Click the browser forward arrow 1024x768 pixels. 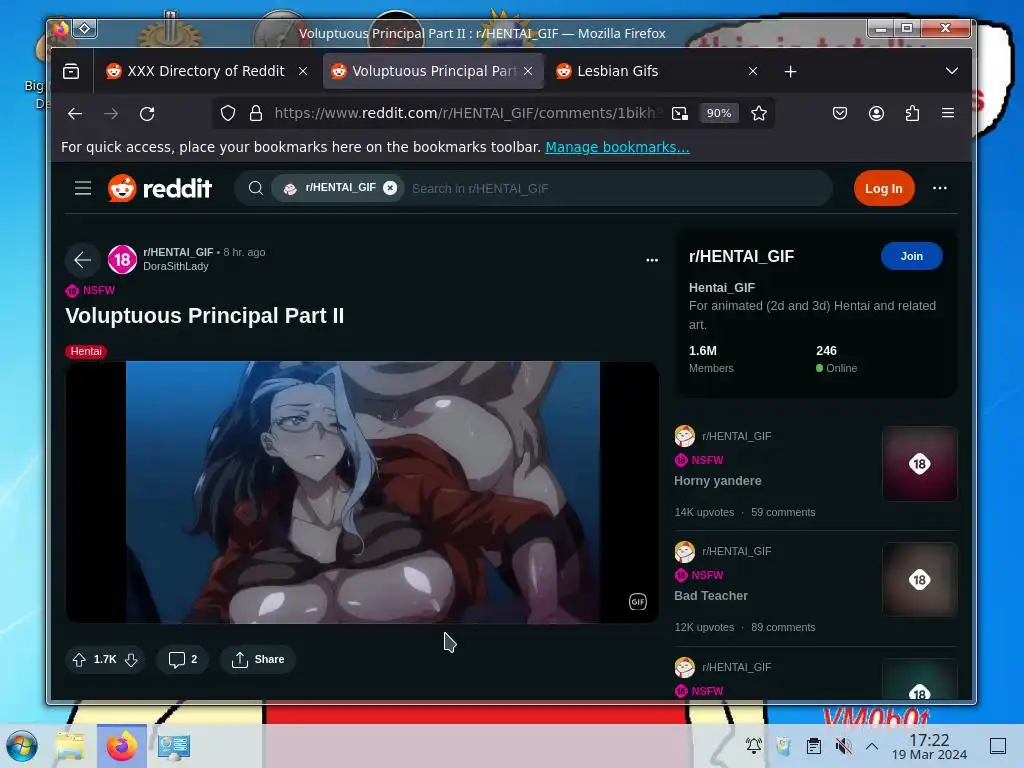tap(111, 114)
